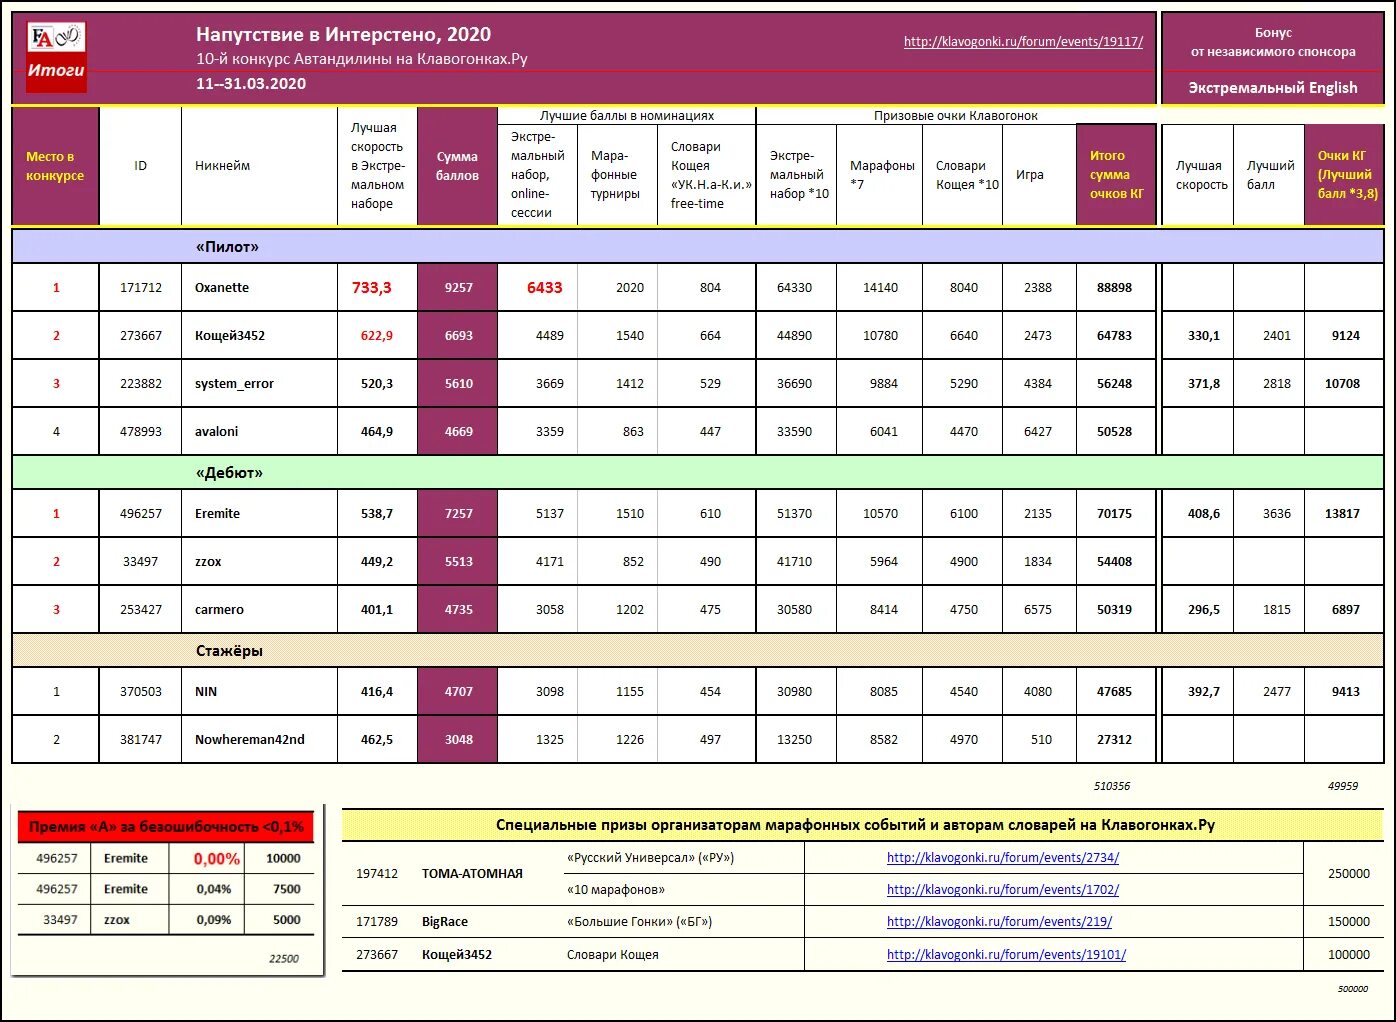Screen dimensions: 1396x1022
Task: Select the nickname Nowhereman42nd
Action: pyautogui.click(x=250, y=740)
